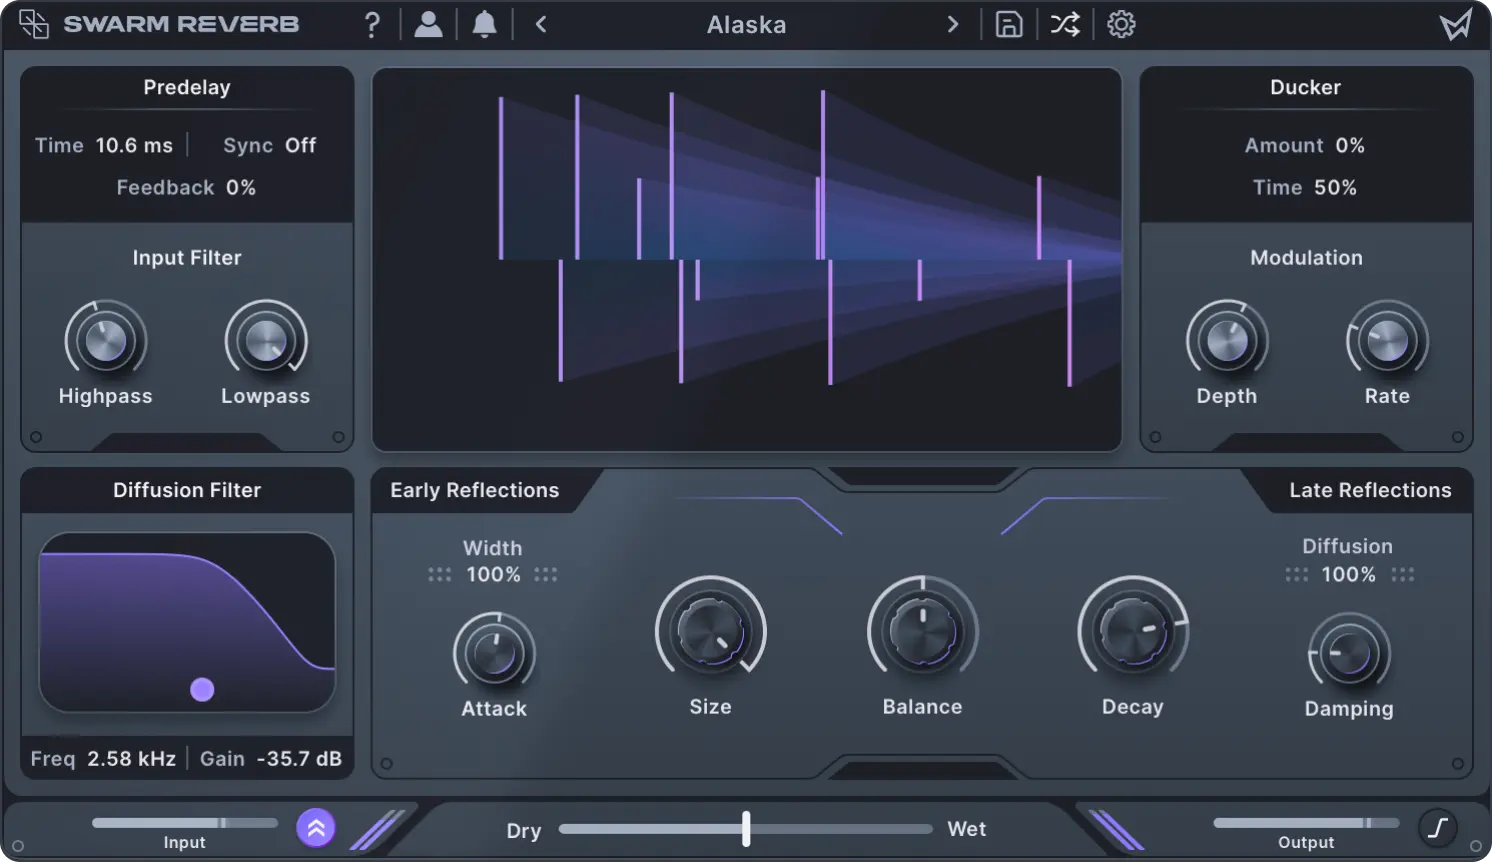Click the Late Reflections tab label
Screen dimensions: 1492x862
pyautogui.click(x=1370, y=490)
